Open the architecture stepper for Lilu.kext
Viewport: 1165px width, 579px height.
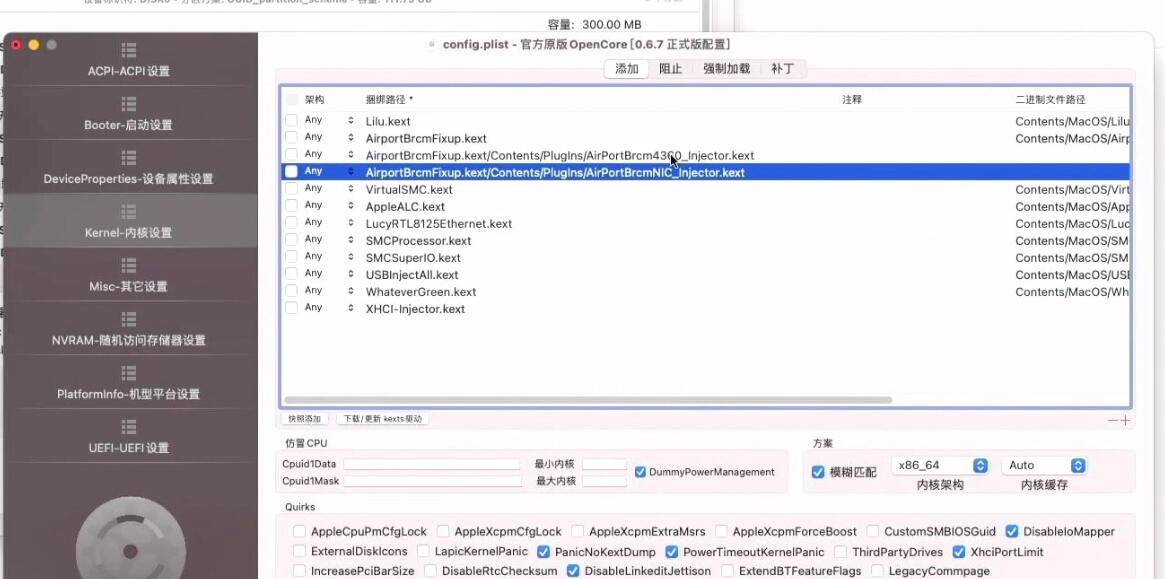tap(349, 121)
